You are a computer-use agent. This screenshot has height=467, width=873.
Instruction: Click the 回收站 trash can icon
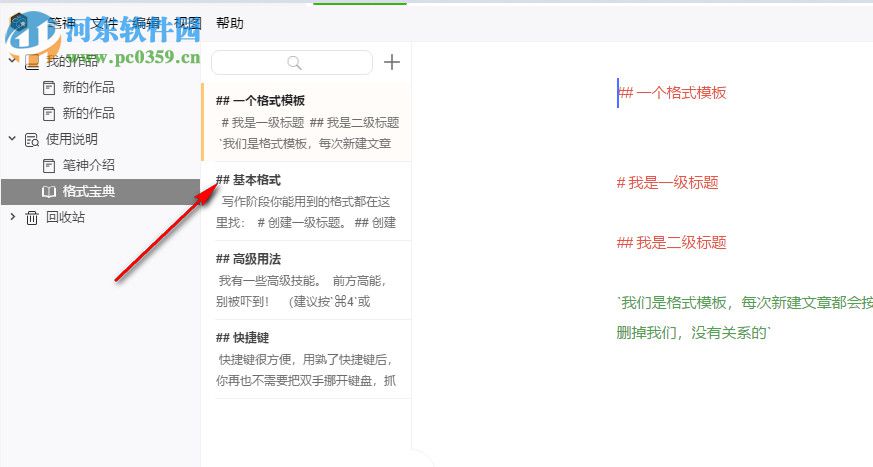coord(32,218)
